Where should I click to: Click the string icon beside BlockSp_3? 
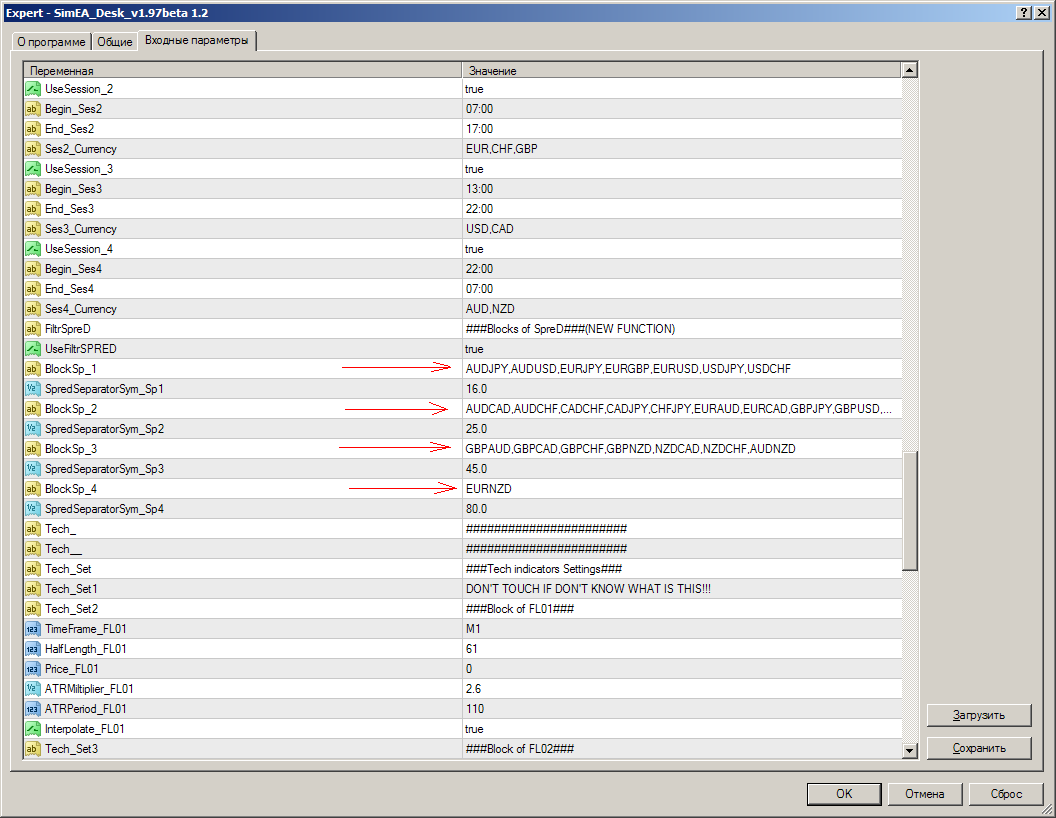(32, 449)
